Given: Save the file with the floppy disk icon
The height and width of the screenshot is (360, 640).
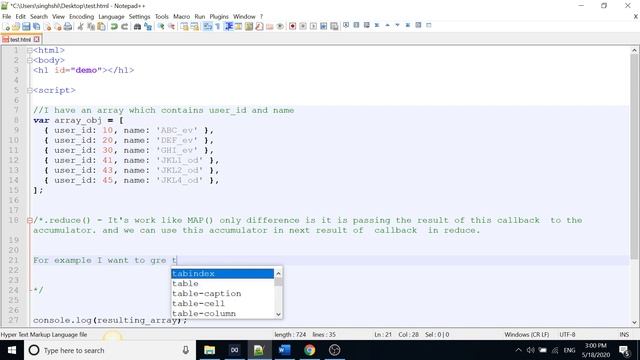Looking at the screenshot, I should tap(26, 27).
